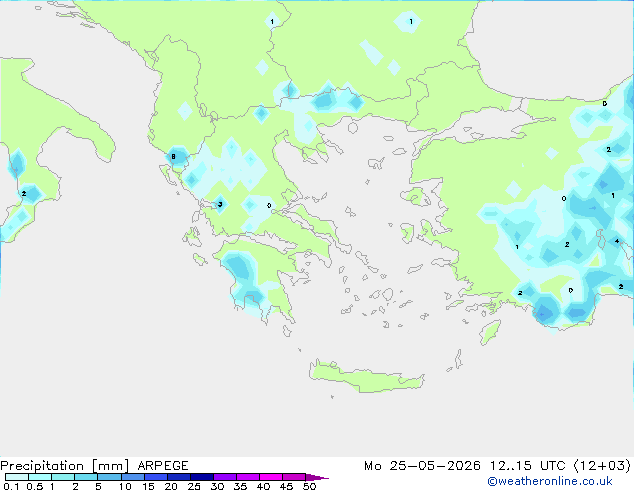Click the date 'Mo 25-05-2026' text
Viewport: 634px width, 490px height.
click(422, 466)
